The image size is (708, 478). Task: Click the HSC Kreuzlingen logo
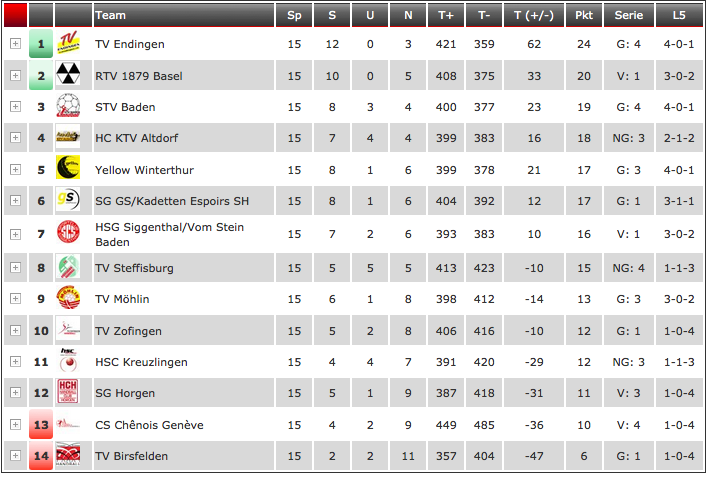pyautogui.click(x=68, y=360)
